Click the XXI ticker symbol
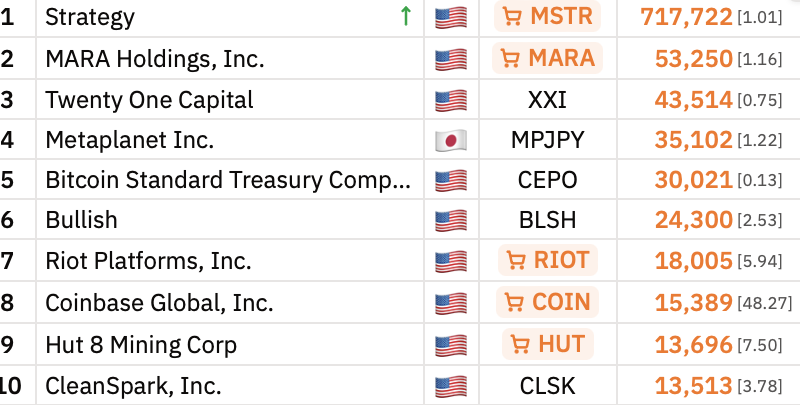Screen dimensions: 800x405 point(546,100)
